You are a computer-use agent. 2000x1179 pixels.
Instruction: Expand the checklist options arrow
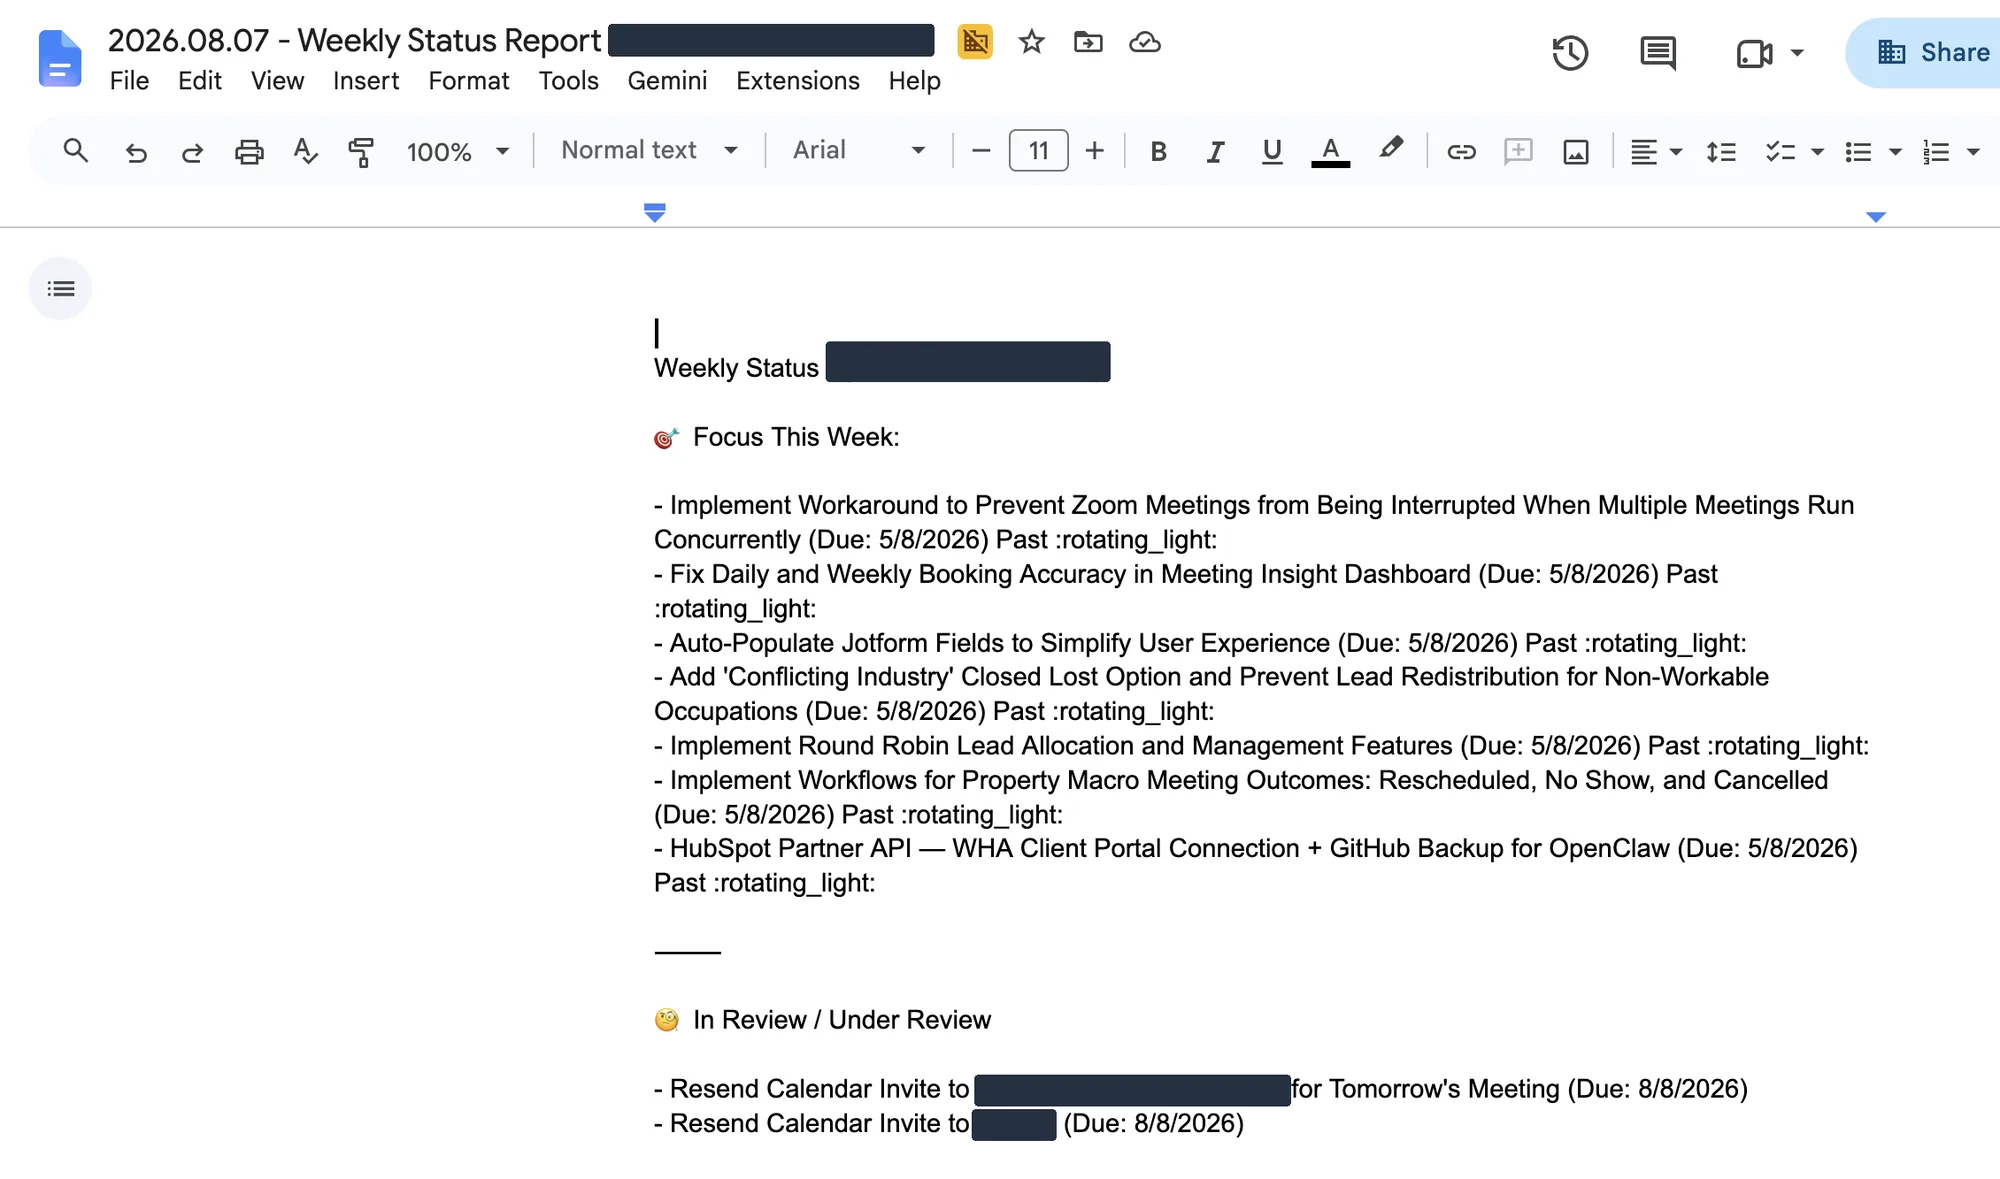coord(1817,152)
